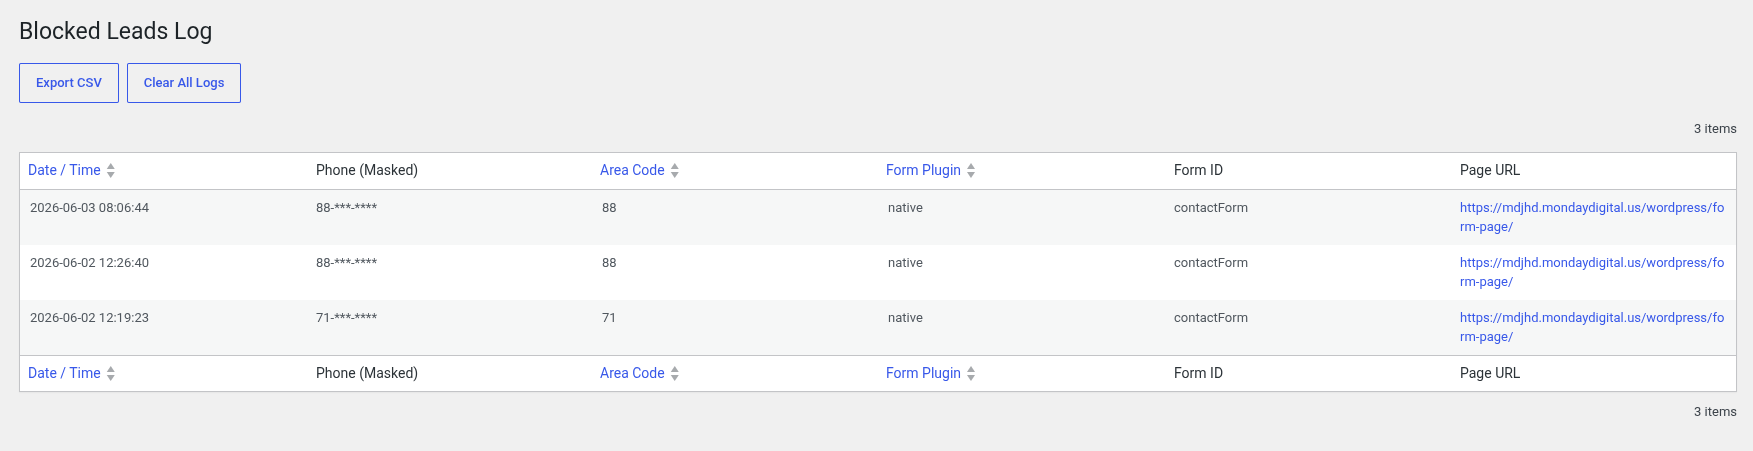Click footer Page URL column label
Viewport: 1753px width, 451px height.
pos(1490,373)
